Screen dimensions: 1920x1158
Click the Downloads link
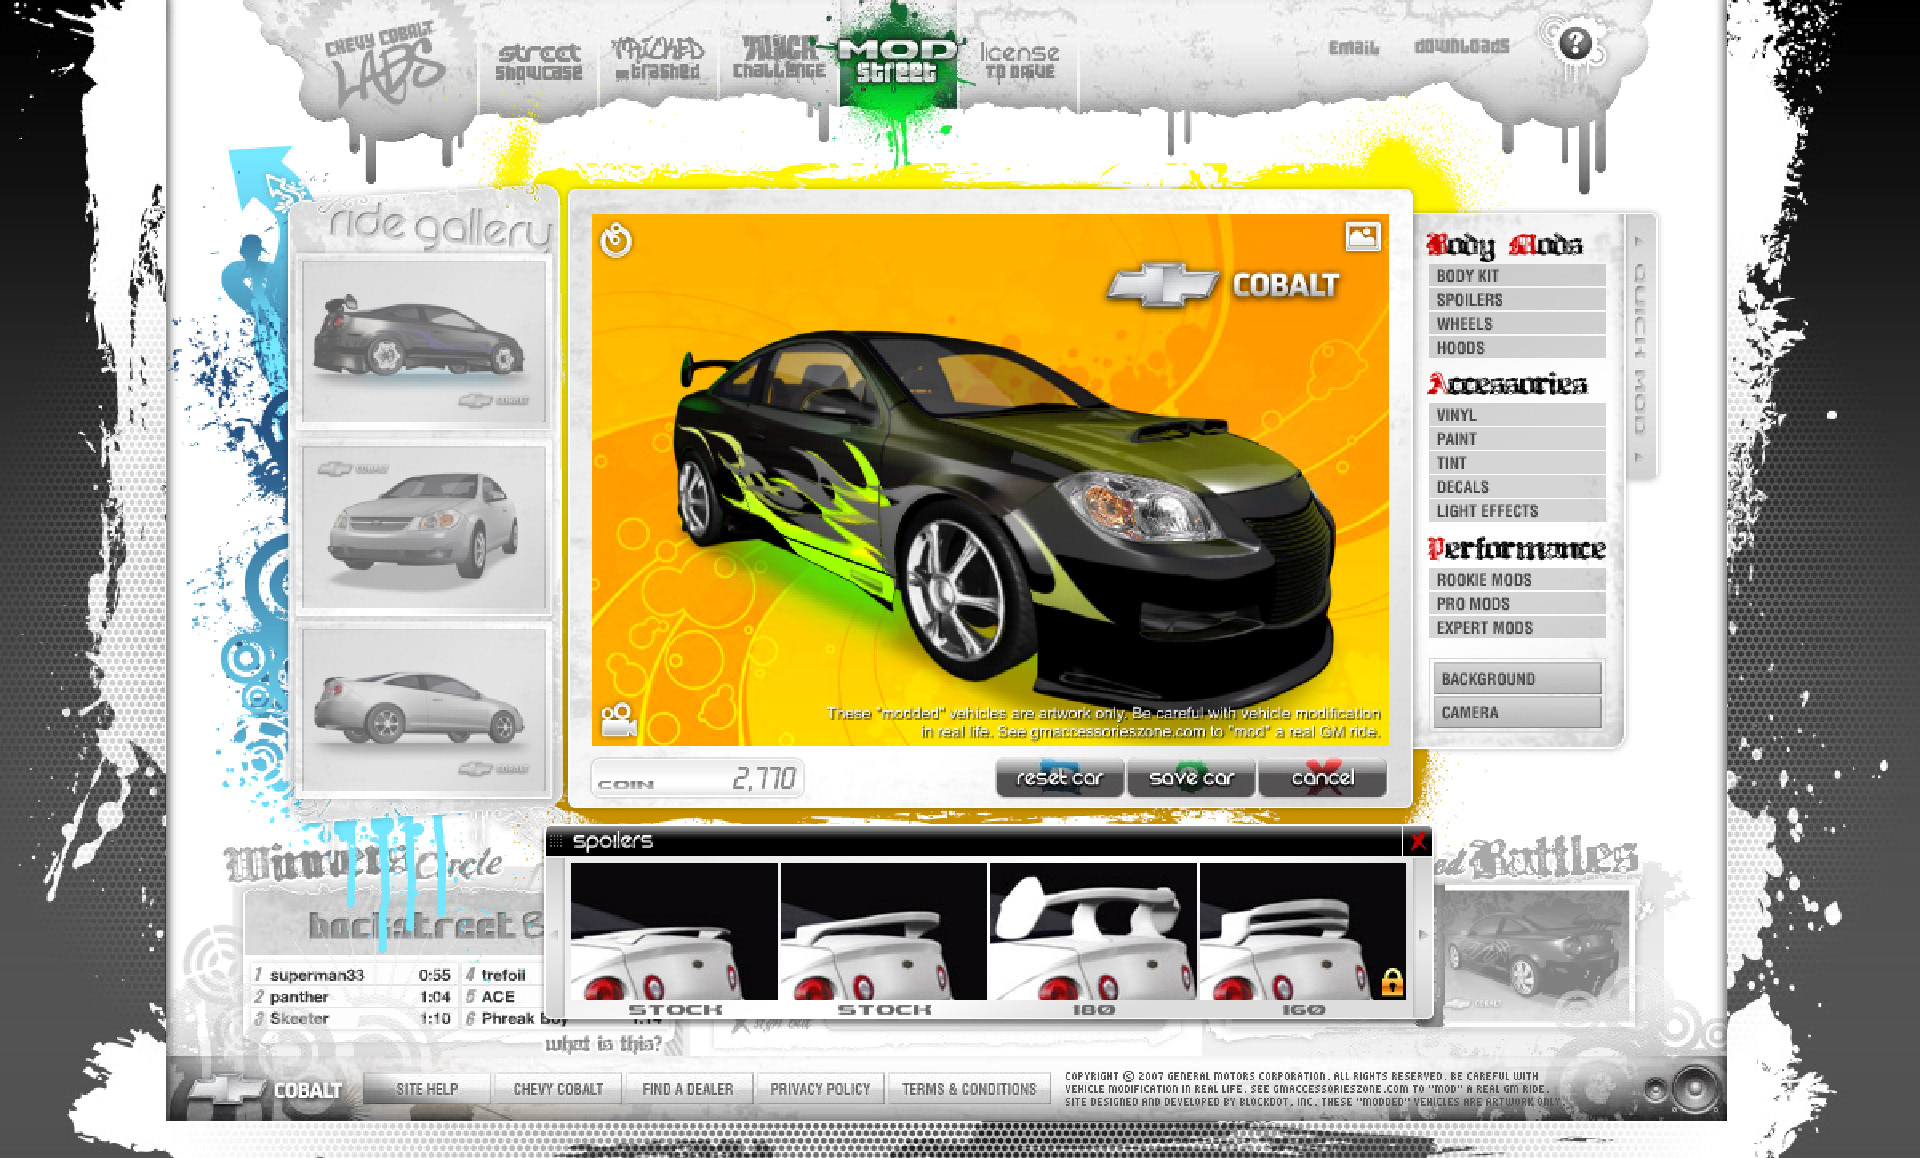click(1461, 46)
